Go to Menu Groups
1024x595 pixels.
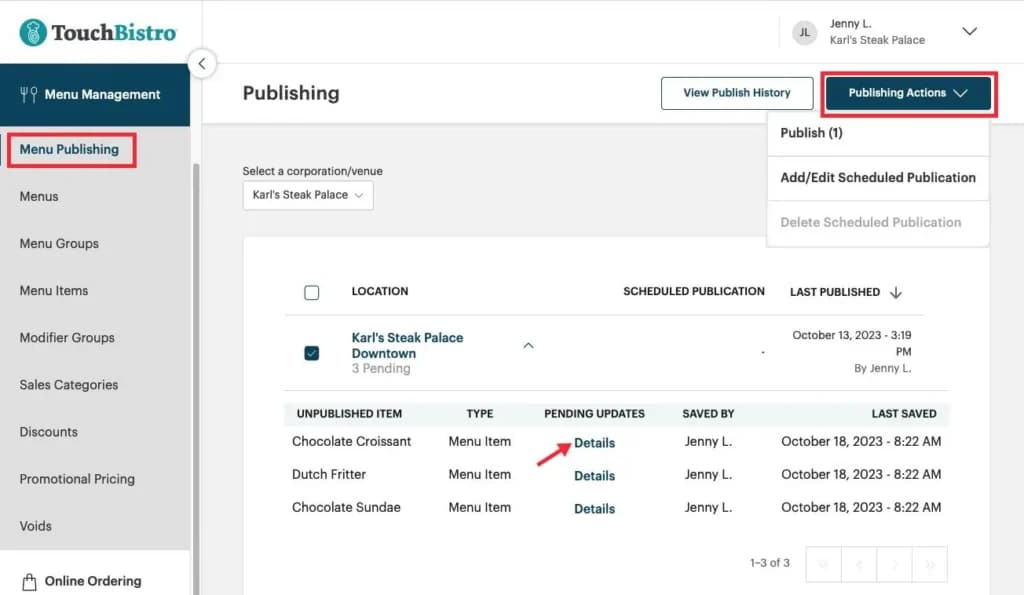(x=59, y=244)
